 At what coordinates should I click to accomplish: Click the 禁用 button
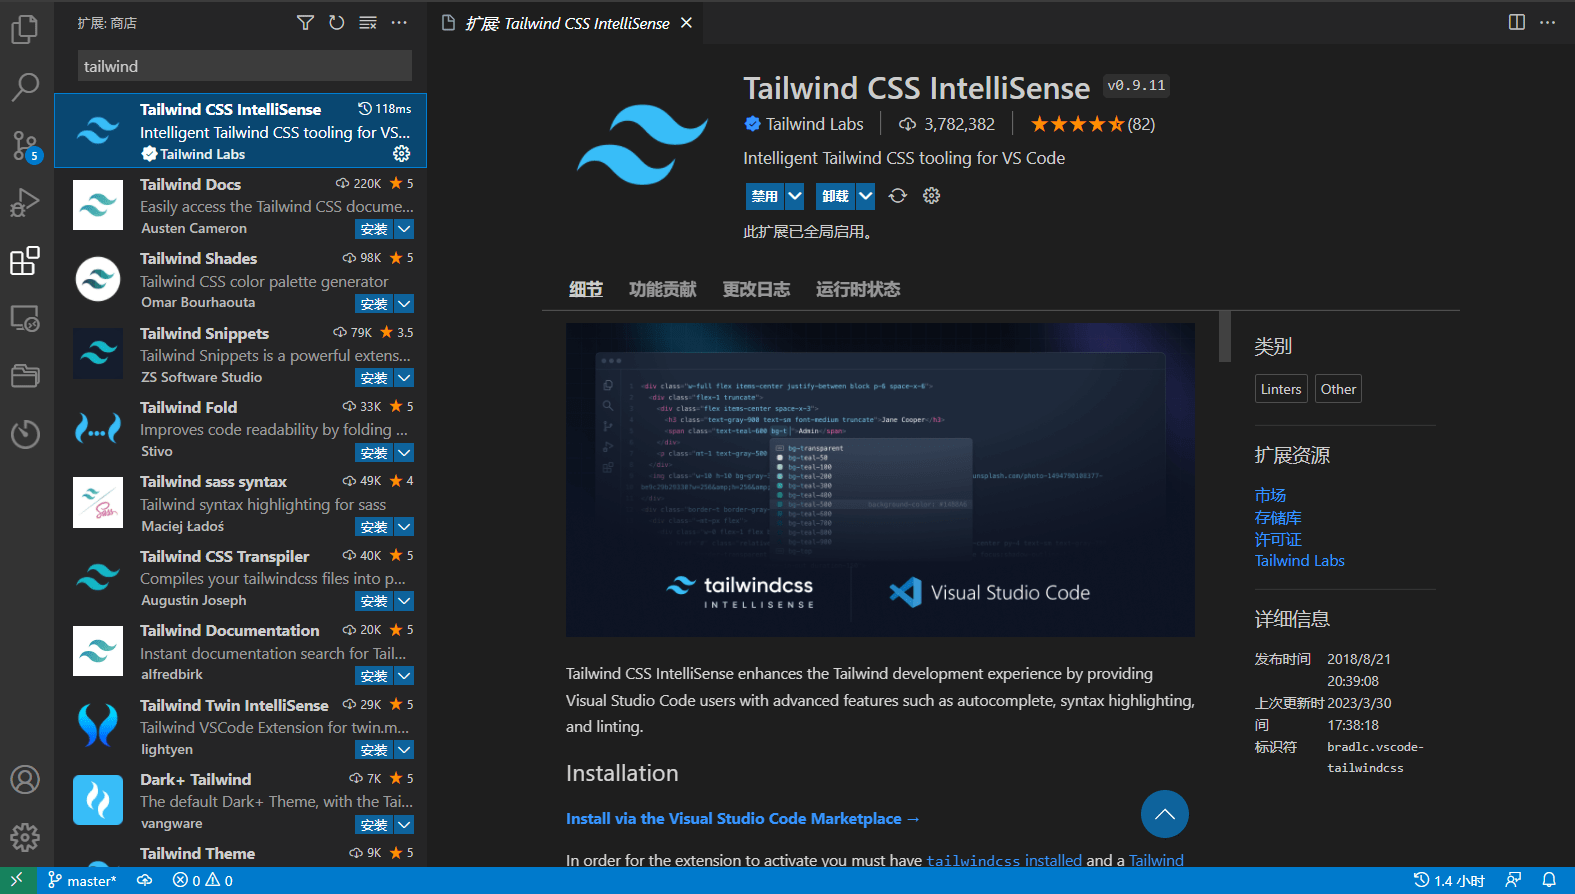coord(765,196)
